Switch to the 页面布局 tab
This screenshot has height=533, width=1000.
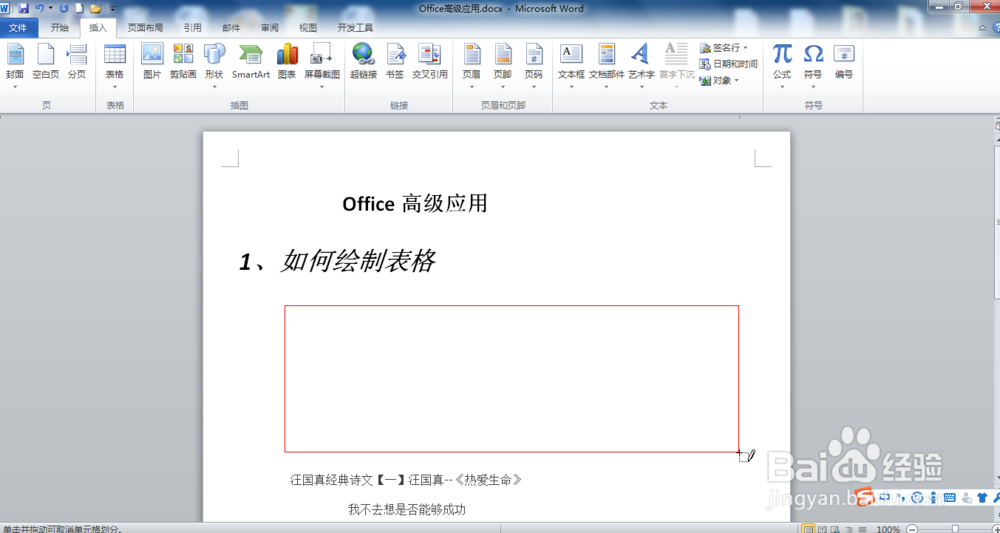coord(145,27)
